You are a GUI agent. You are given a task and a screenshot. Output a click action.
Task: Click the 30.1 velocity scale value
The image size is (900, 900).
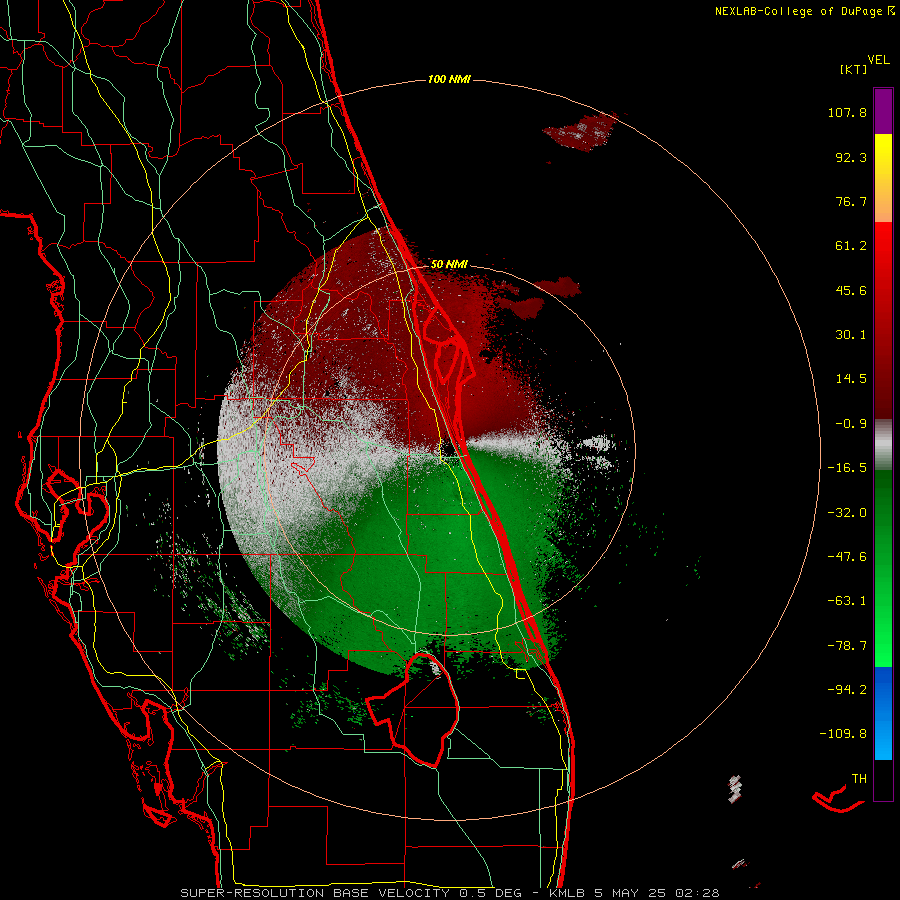coord(851,335)
